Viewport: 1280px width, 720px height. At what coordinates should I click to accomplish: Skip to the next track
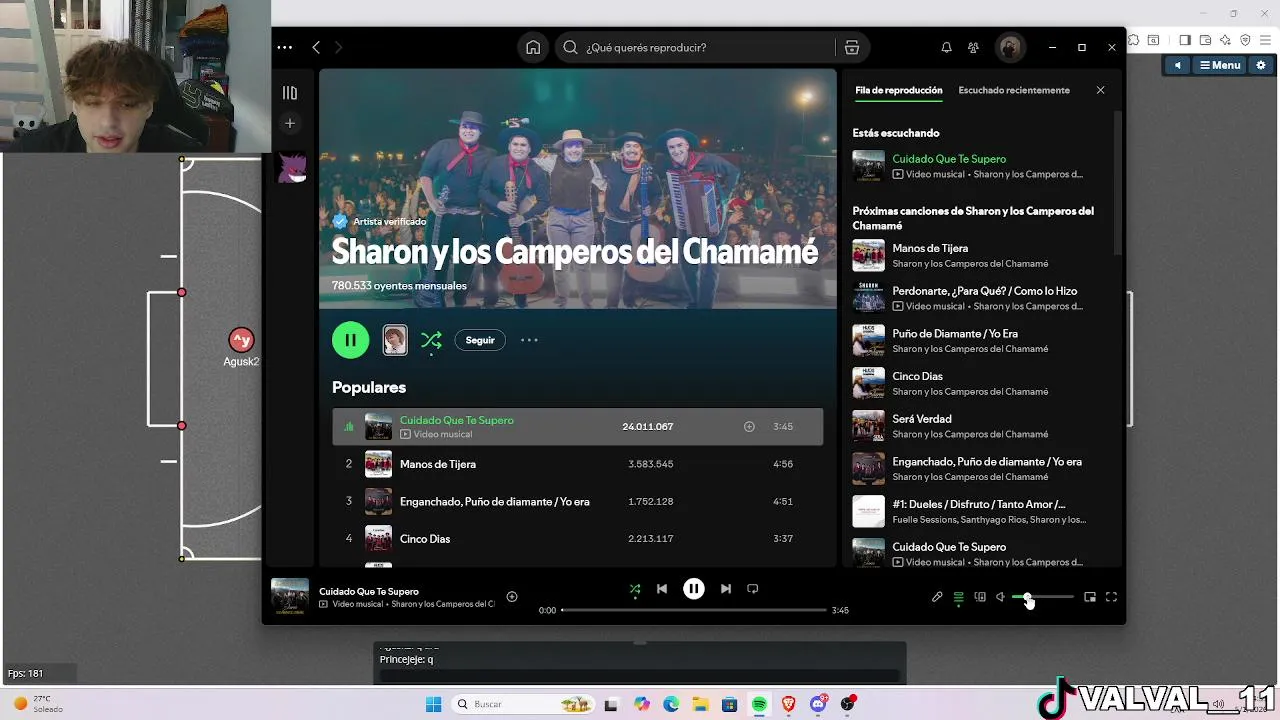tap(726, 589)
